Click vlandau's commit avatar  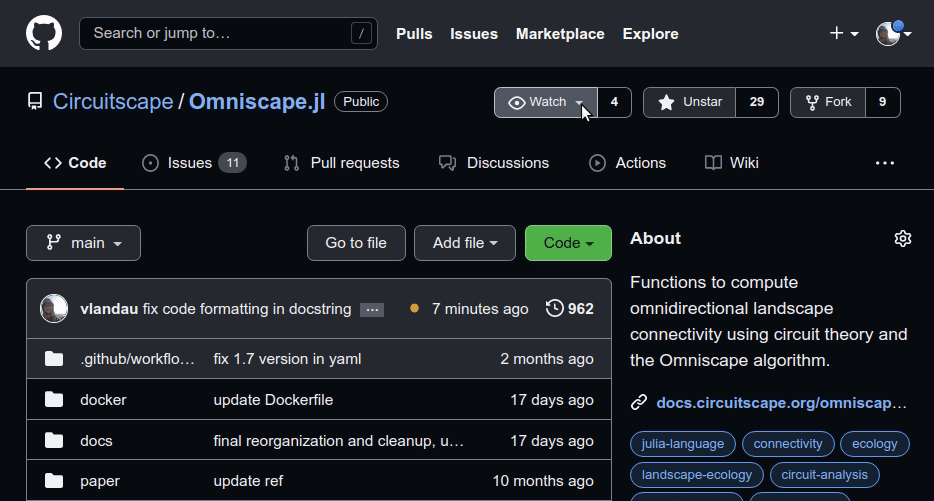54,309
